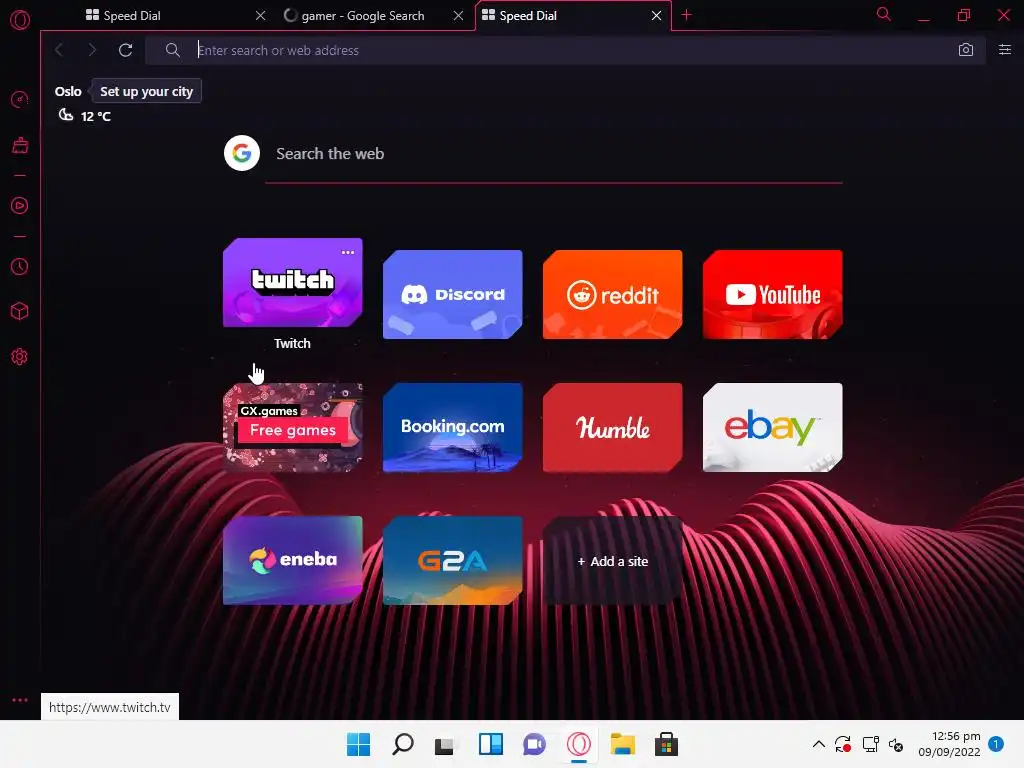This screenshot has height=768, width=1024.
Task: Open the notification badge in tray
Action: (995, 744)
